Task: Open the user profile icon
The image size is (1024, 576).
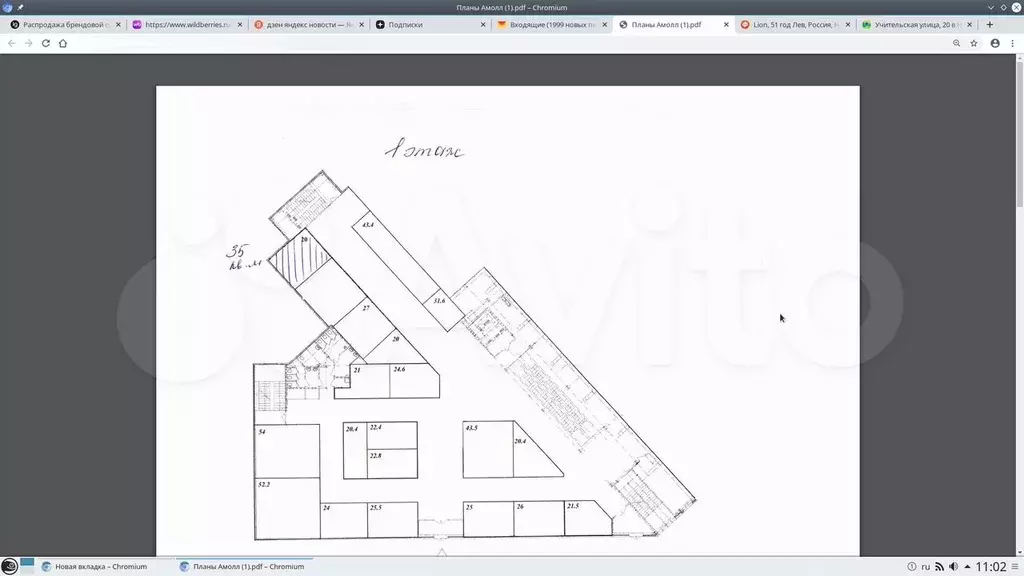Action: click(995, 44)
